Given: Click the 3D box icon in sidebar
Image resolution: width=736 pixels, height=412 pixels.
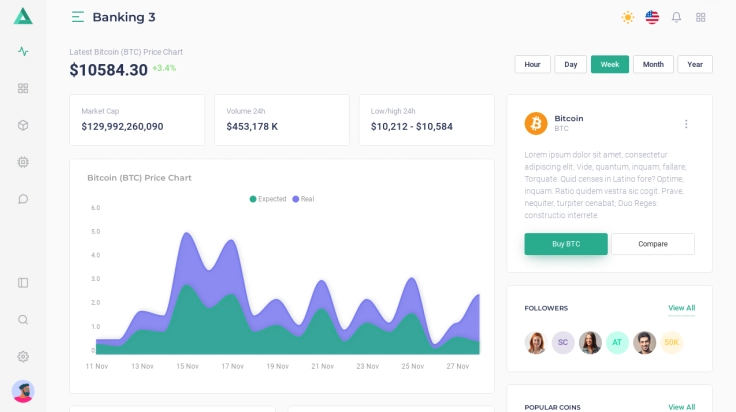Looking at the screenshot, I should [x=23, y=125].
